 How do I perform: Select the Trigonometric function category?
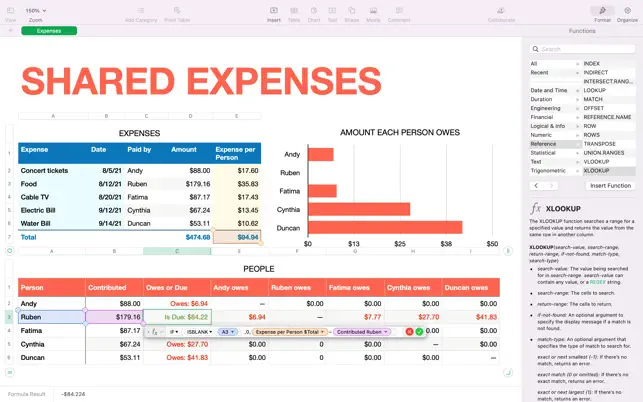click(x=555, y=171)
